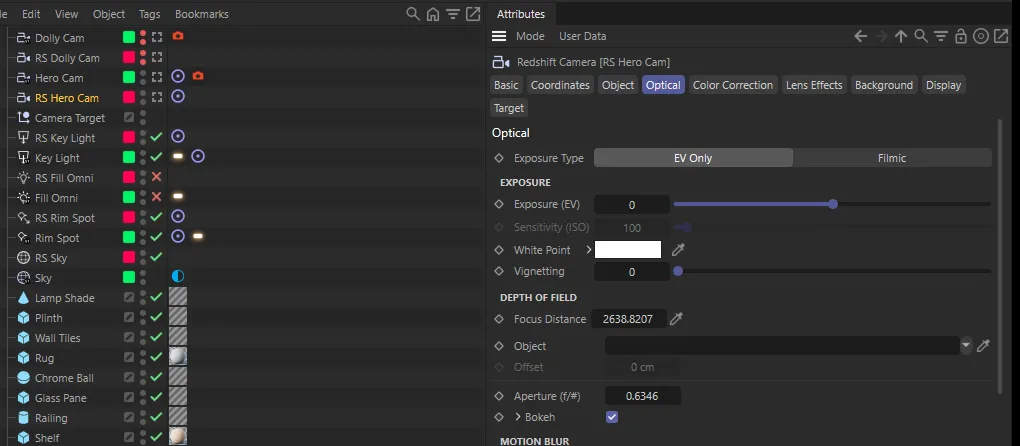Click the Hero Cam orange camera tag
1020x446 pixels.
pos(198,77)
